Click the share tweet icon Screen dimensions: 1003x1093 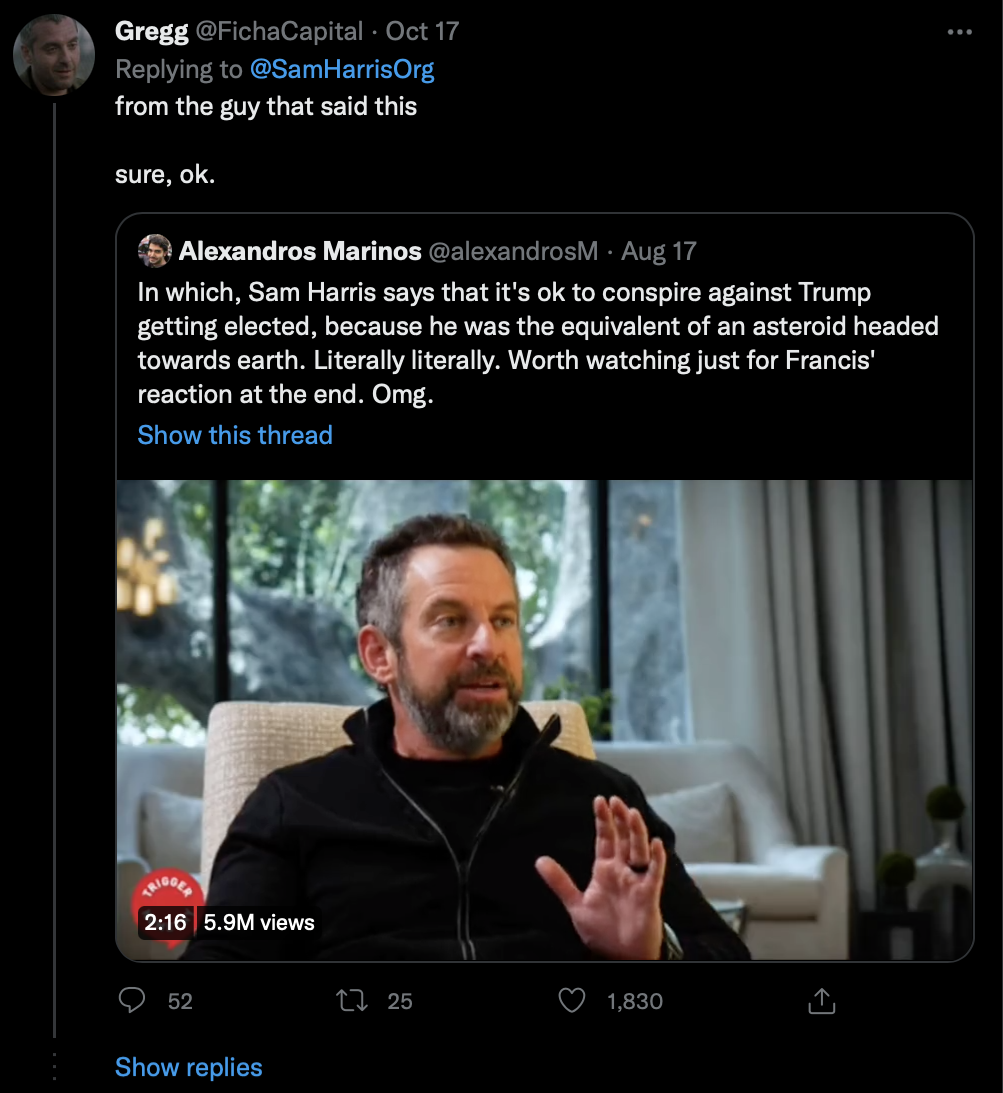821,1000
